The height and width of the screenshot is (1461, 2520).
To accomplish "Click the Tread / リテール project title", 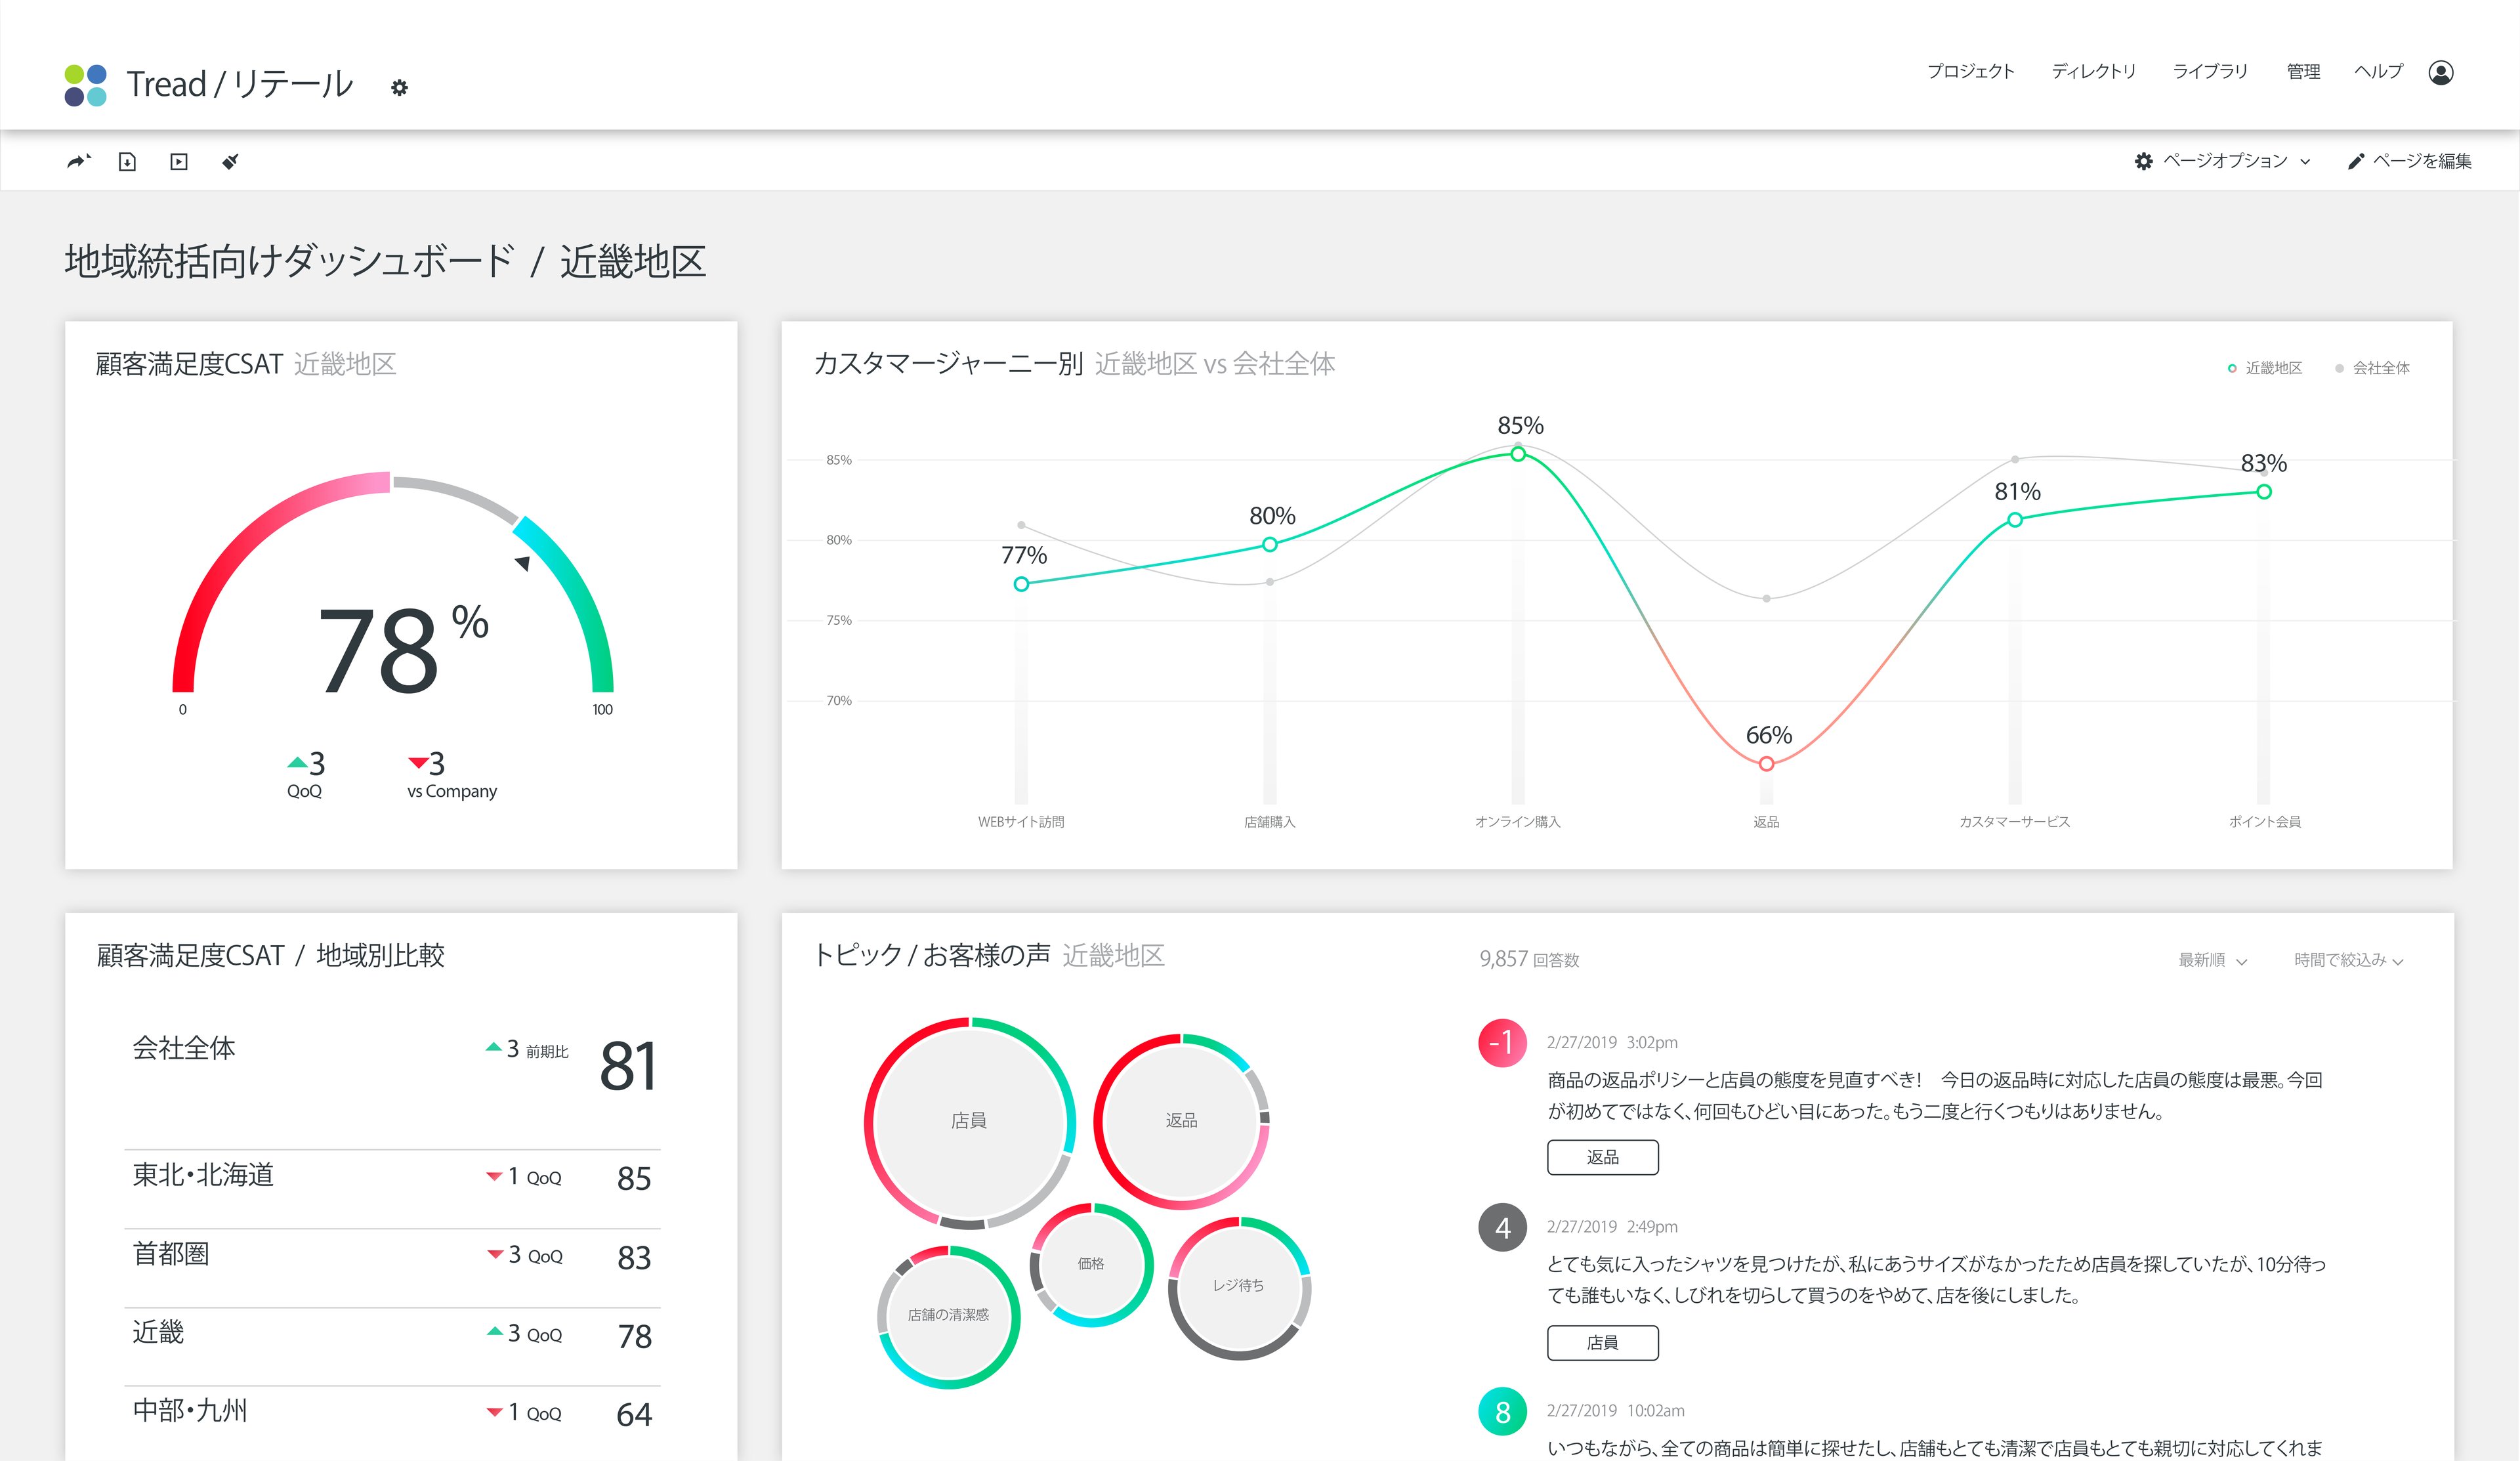I will coord(240,84).
